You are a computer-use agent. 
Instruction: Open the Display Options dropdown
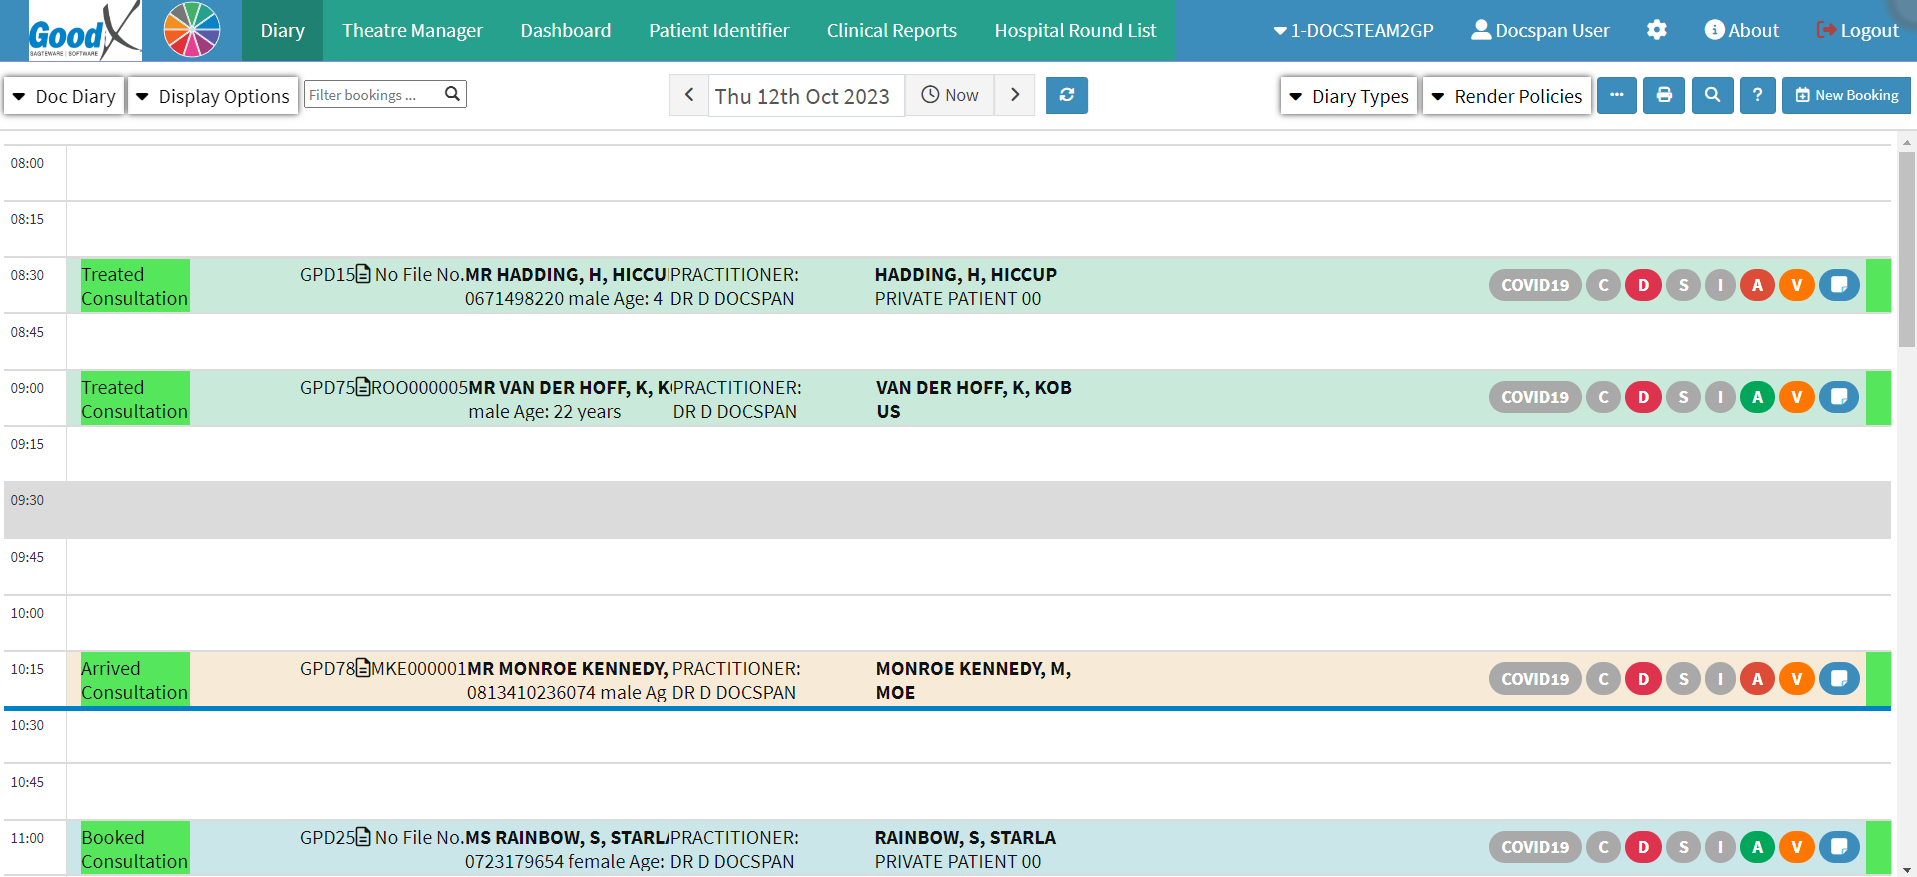(x=213, y=96)
